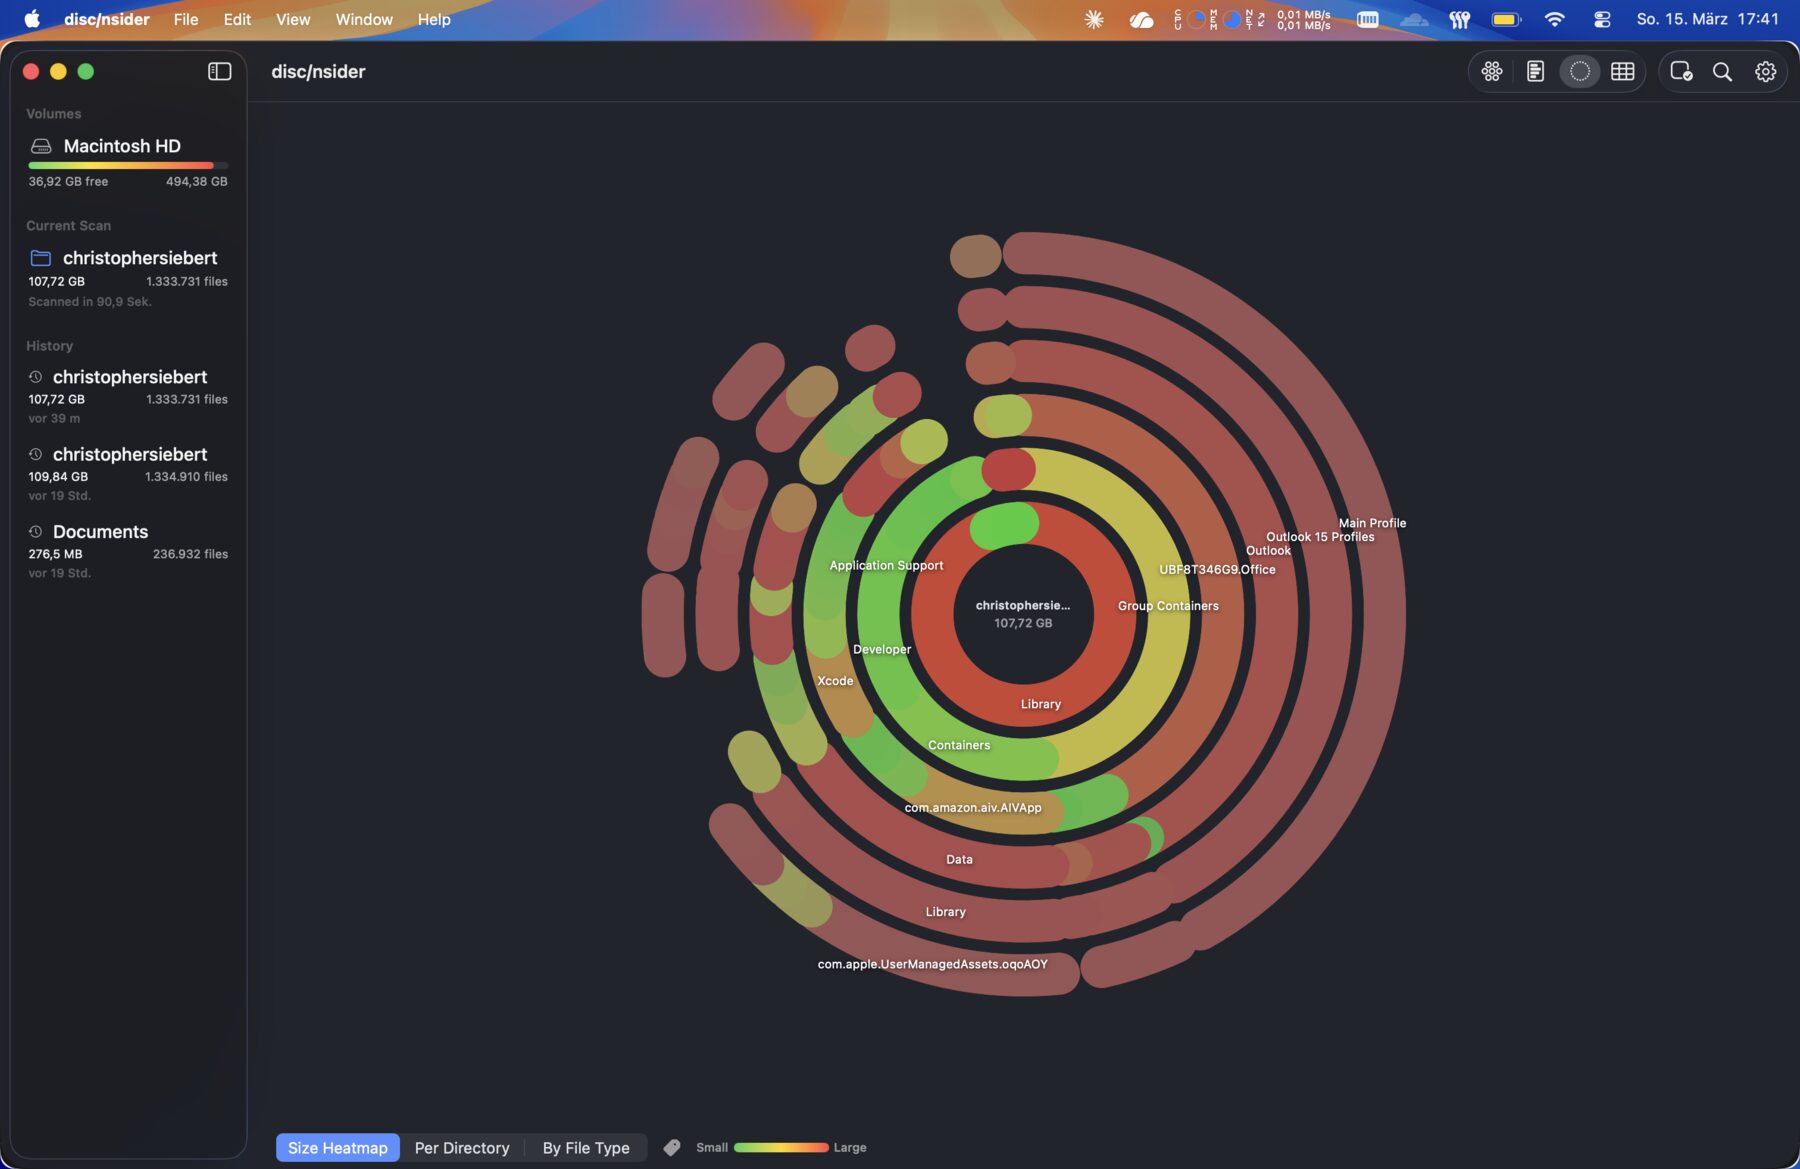Open the christophersiebert current scan
Screen dimensions: 1800x1169
point(128,278)
